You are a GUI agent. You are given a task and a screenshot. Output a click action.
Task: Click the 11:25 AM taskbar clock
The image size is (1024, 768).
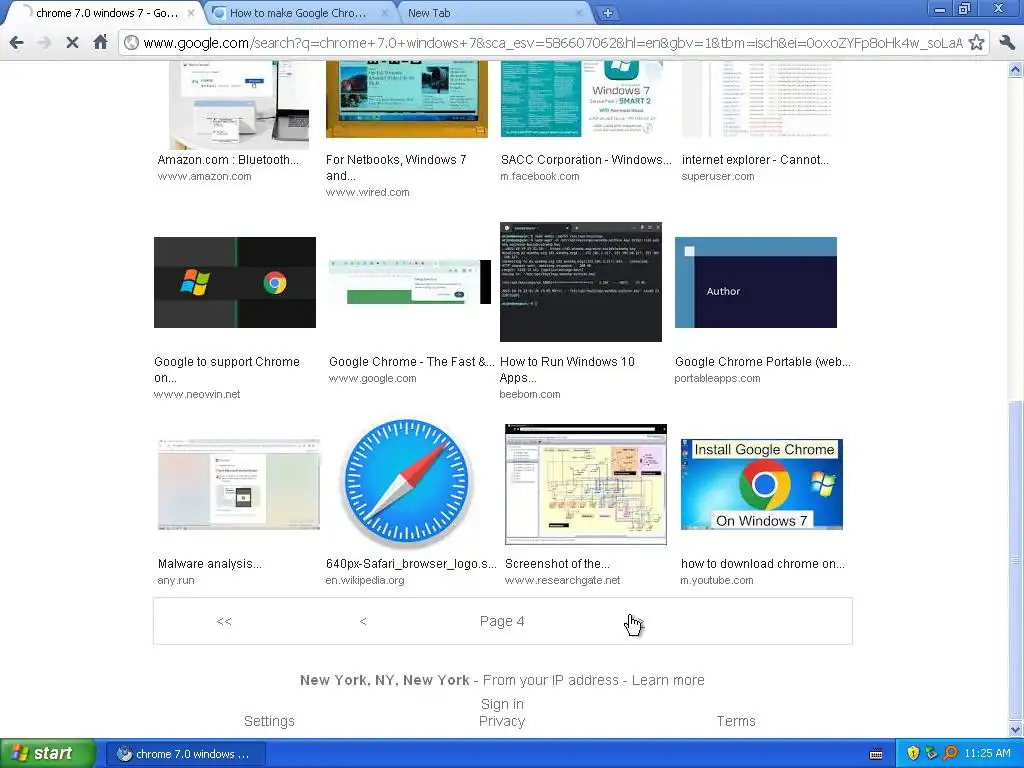click(987, 754)
